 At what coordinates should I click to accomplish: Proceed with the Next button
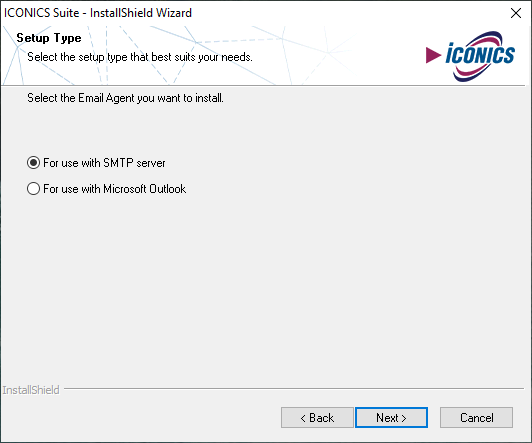[x=391, y=418]
